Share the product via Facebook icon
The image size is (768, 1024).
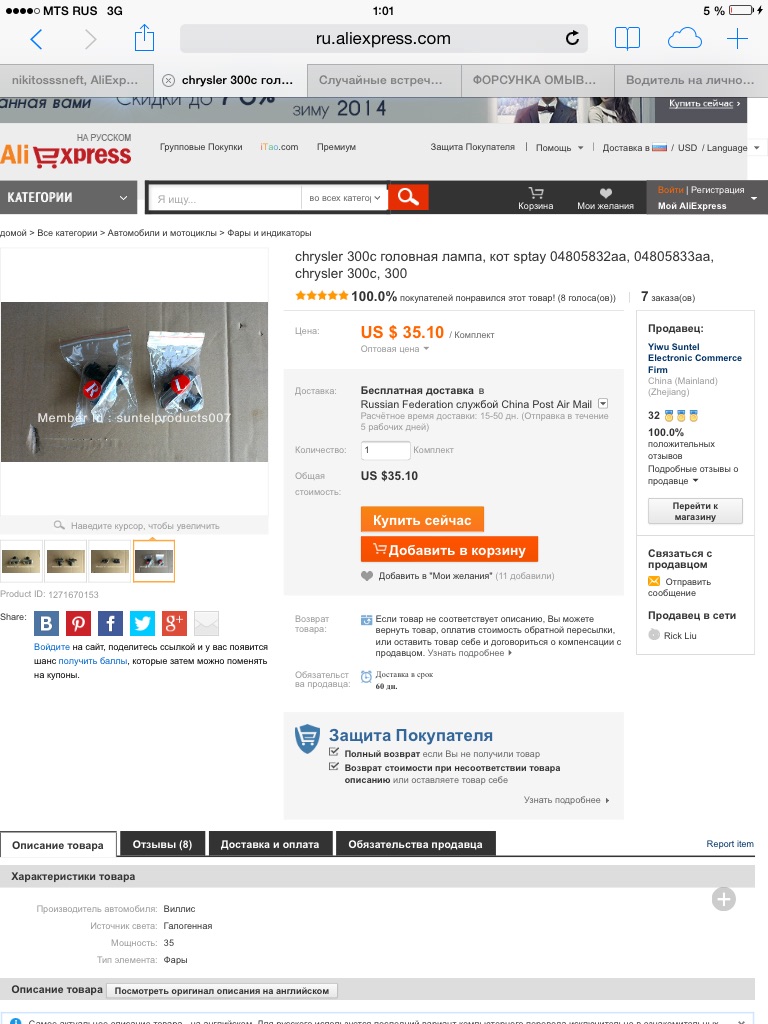pyautogui.click(x=110, y=624)
